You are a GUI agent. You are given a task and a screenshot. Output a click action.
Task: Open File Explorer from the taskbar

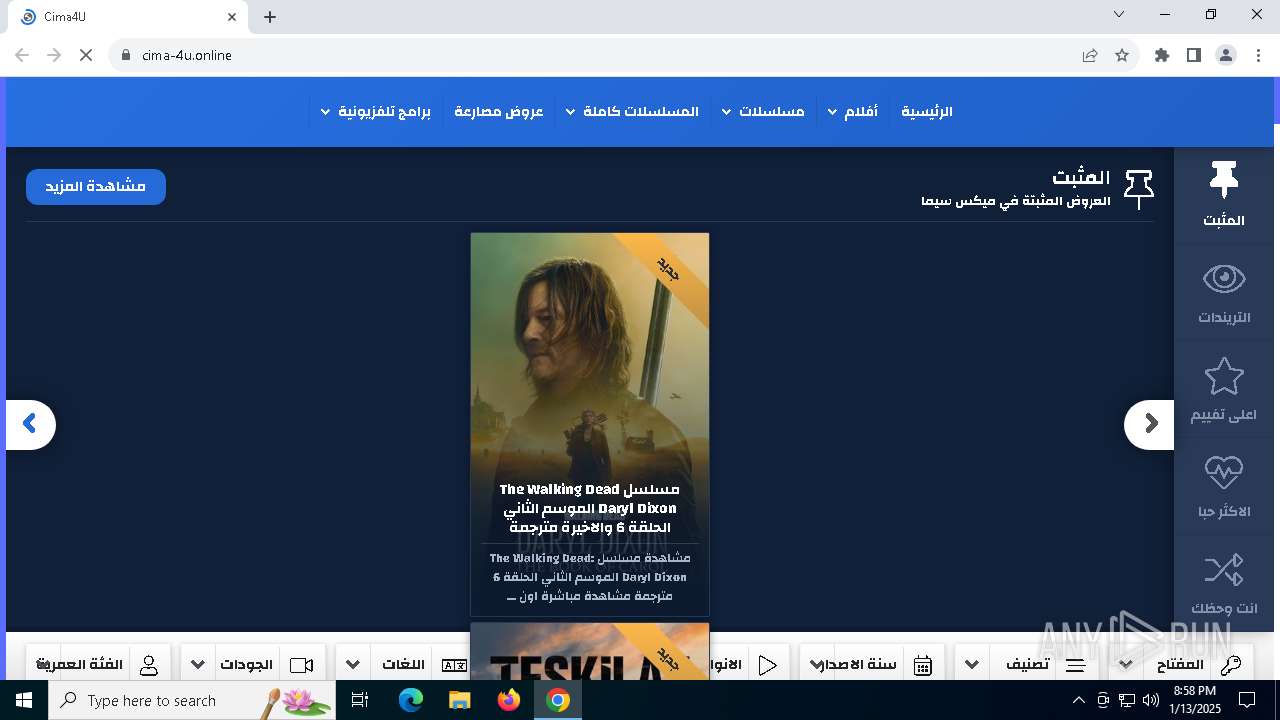(x=460, y=700)
